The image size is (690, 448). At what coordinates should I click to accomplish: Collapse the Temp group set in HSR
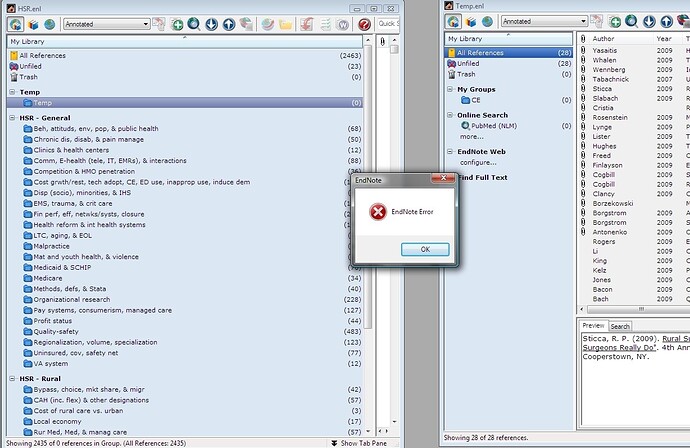(x=12, y=92)
